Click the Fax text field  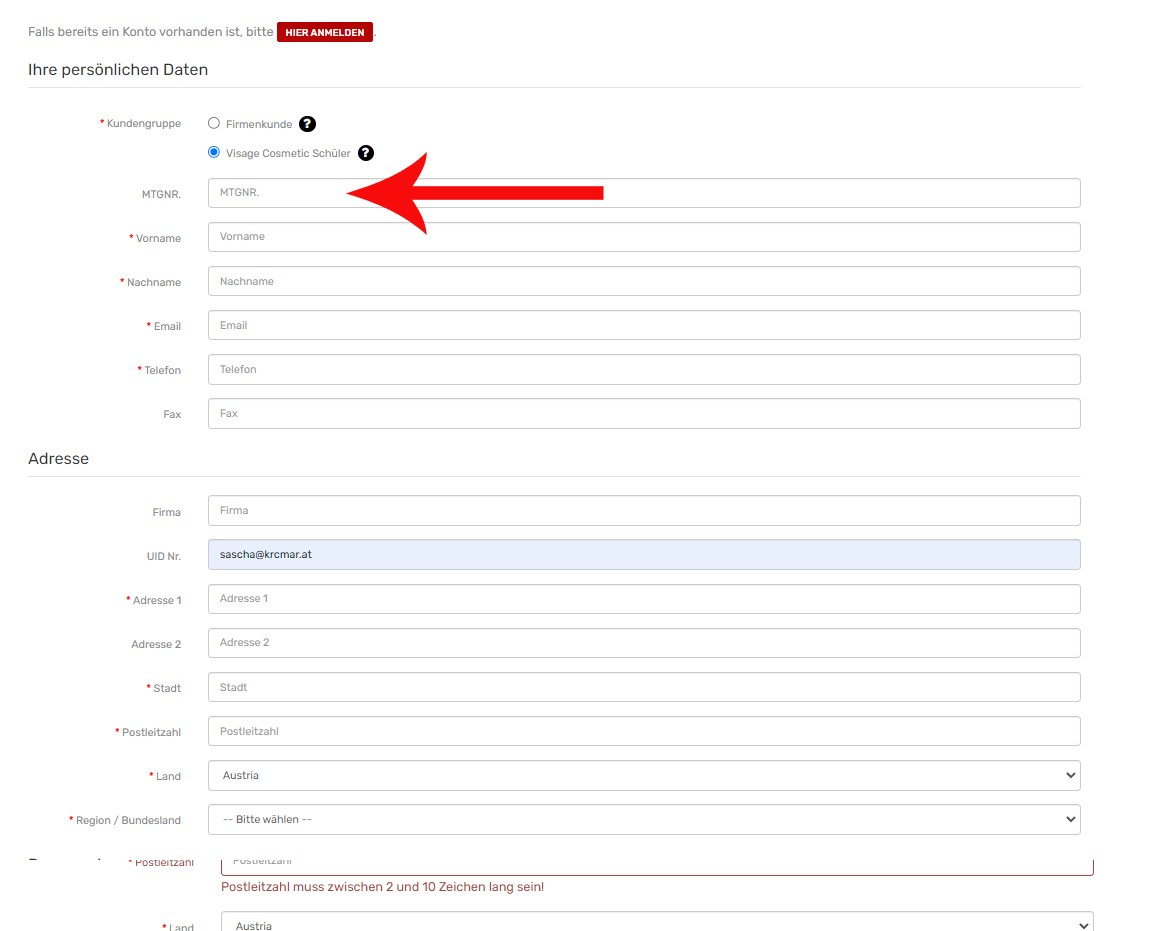[643, 413]
